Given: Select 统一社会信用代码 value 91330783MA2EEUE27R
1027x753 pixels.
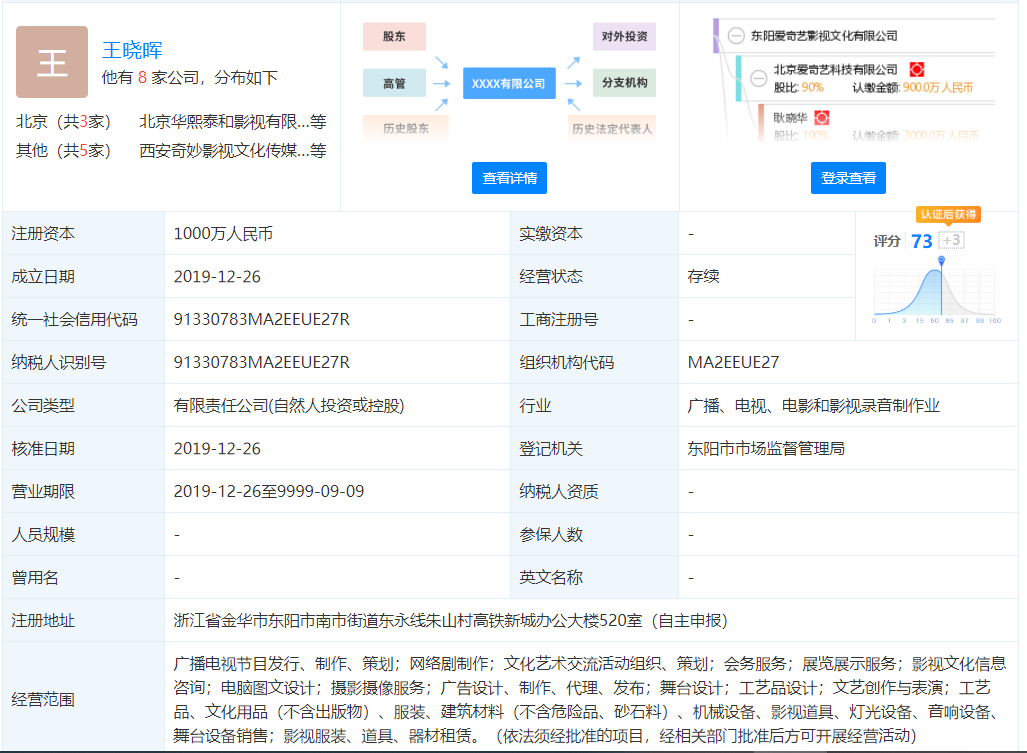Looking at the screenshot, I should [262, 320].
